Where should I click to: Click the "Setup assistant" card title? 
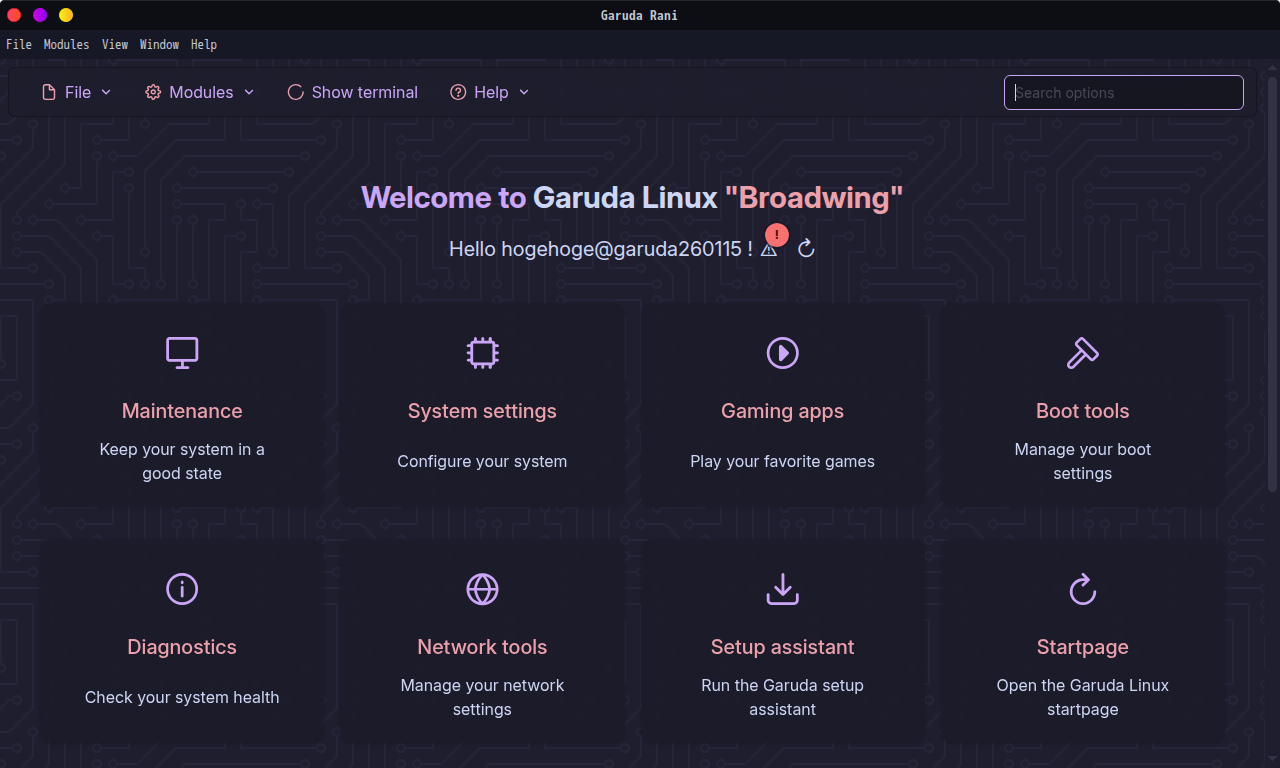782,647
